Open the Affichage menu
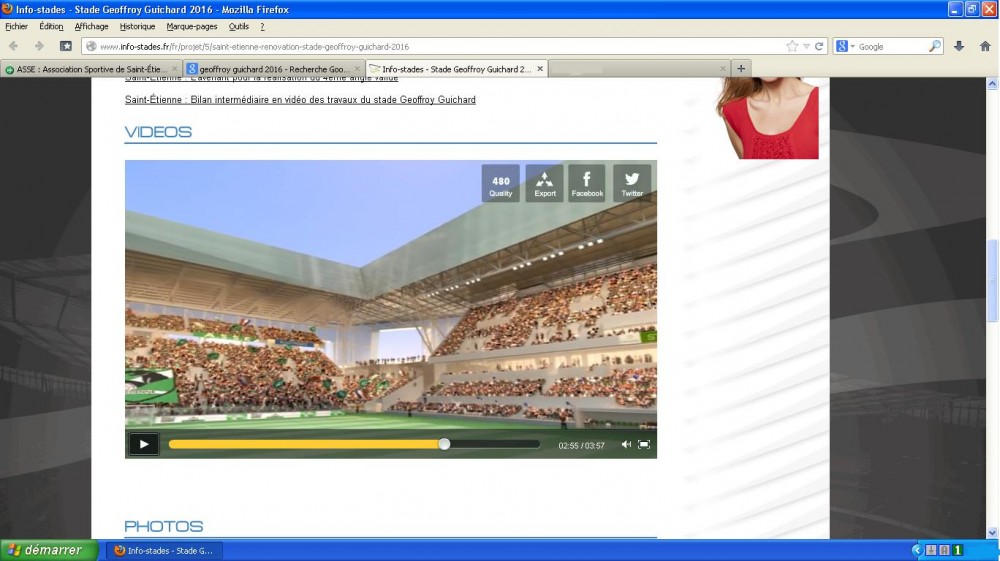 [x=91, y=26]
